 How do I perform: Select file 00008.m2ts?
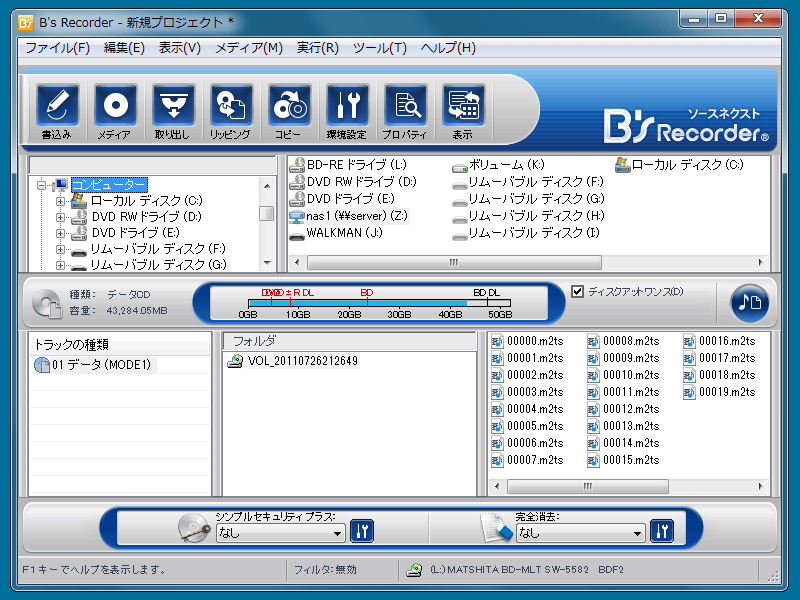623,341
